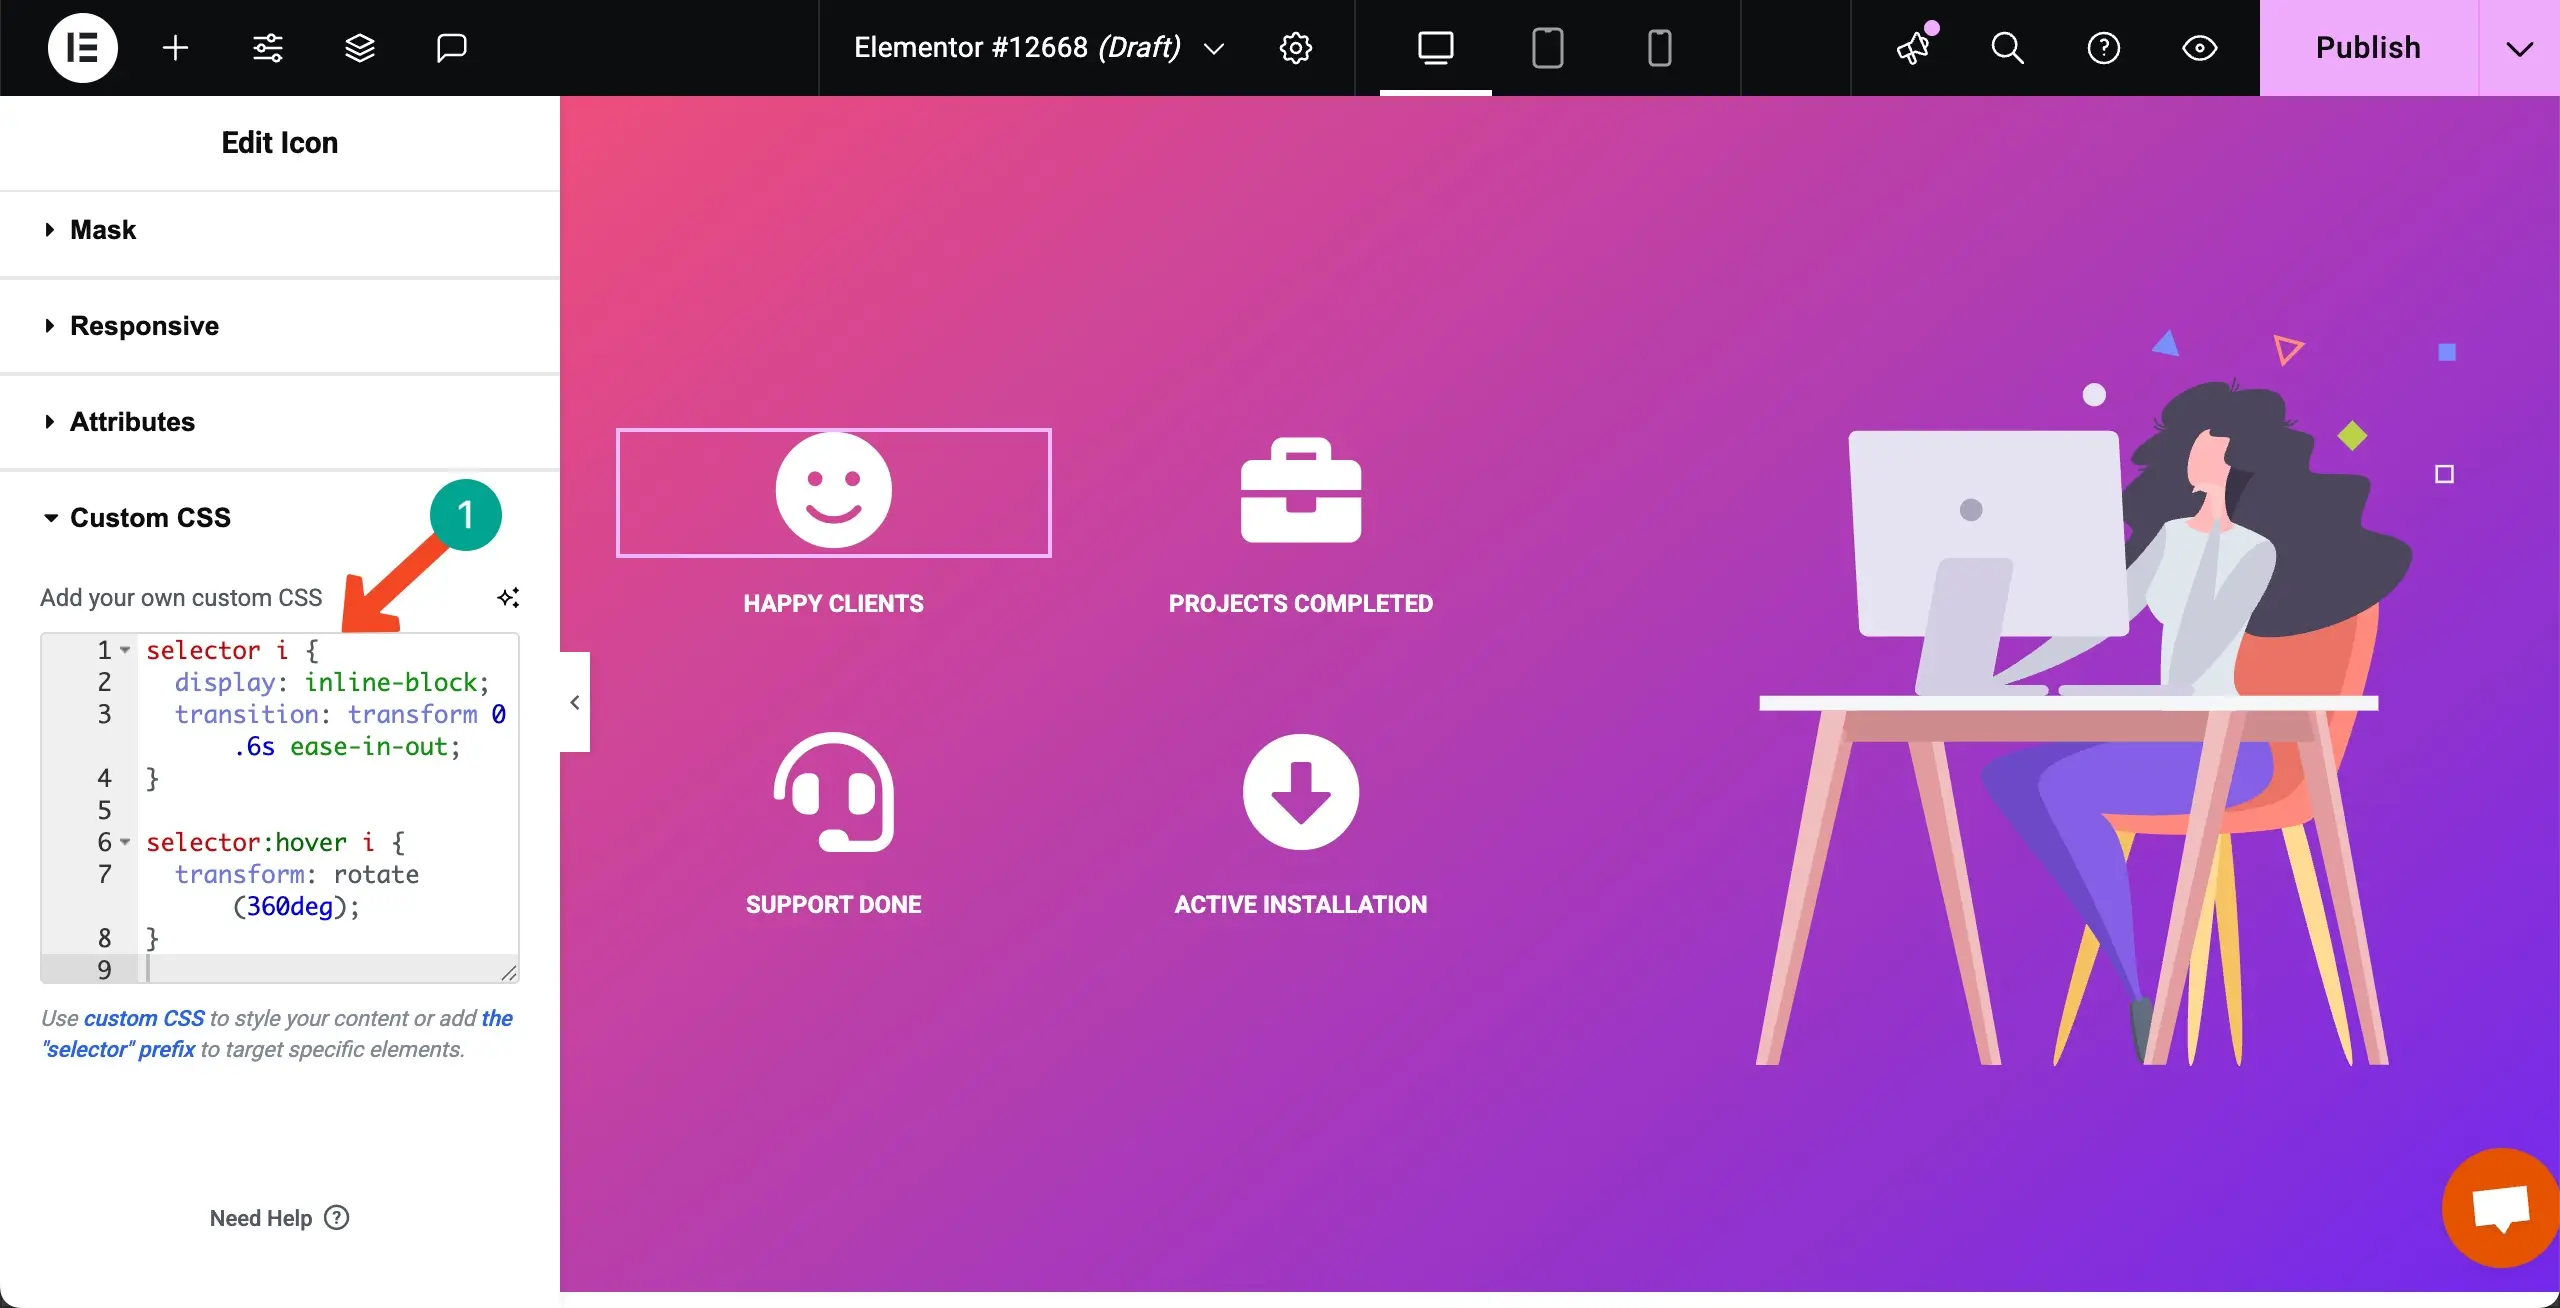Open the Elementor #12668 document dropdown
This screenshot has height=1308, width=2560.
point(1214,47)
